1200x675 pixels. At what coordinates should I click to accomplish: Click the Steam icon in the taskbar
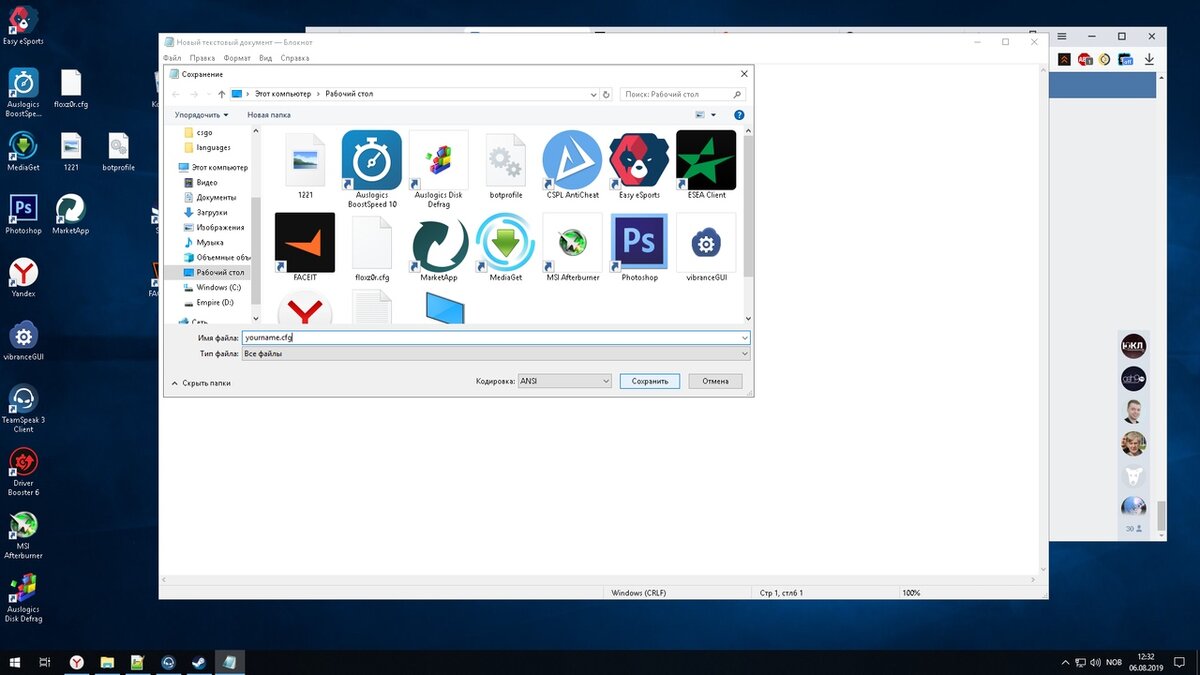coord(198,662)
